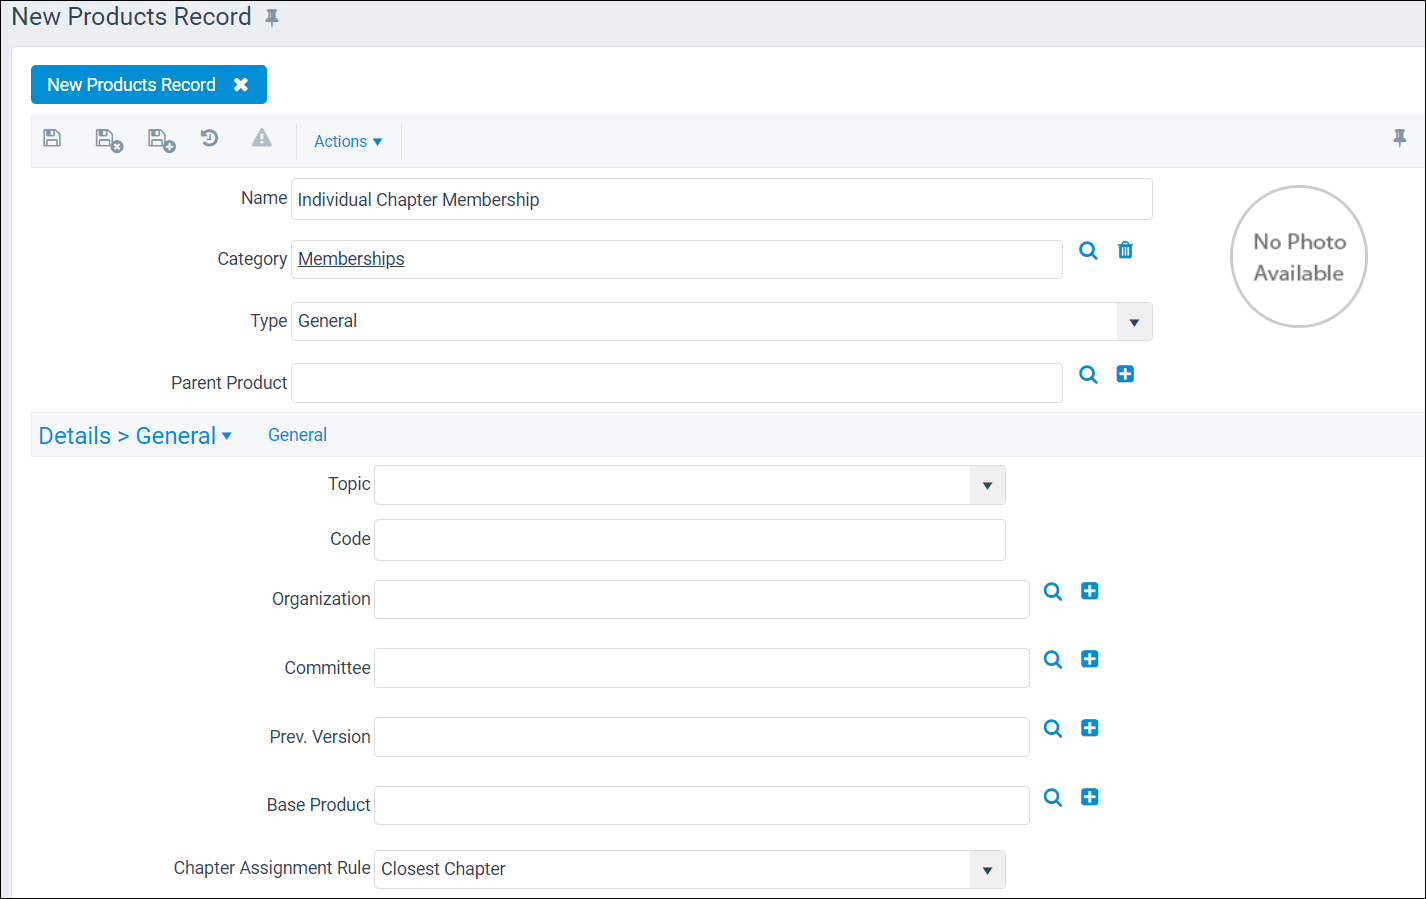Open the Memberships category link
1426x899 pixels.
click(351, 259)
